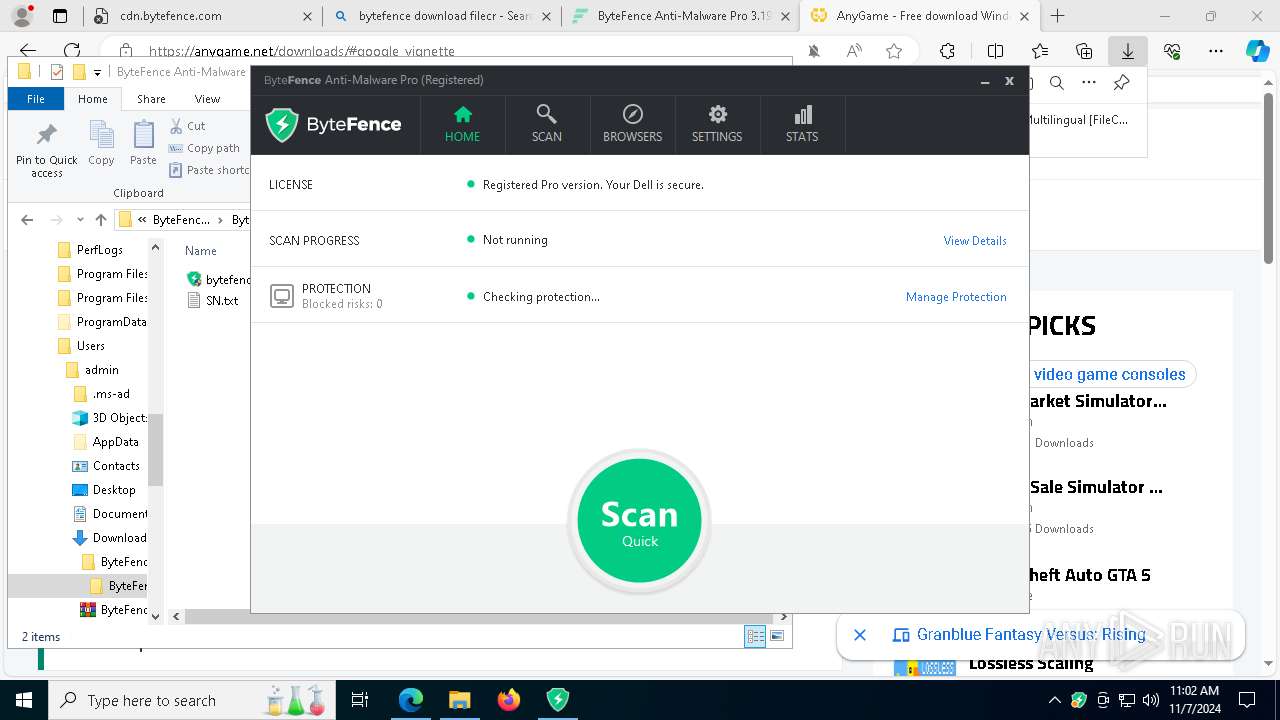This screenshot has width=1280, height=720.
Task: Open File Explorer from the taskbar
Action: tap(459, 700)
